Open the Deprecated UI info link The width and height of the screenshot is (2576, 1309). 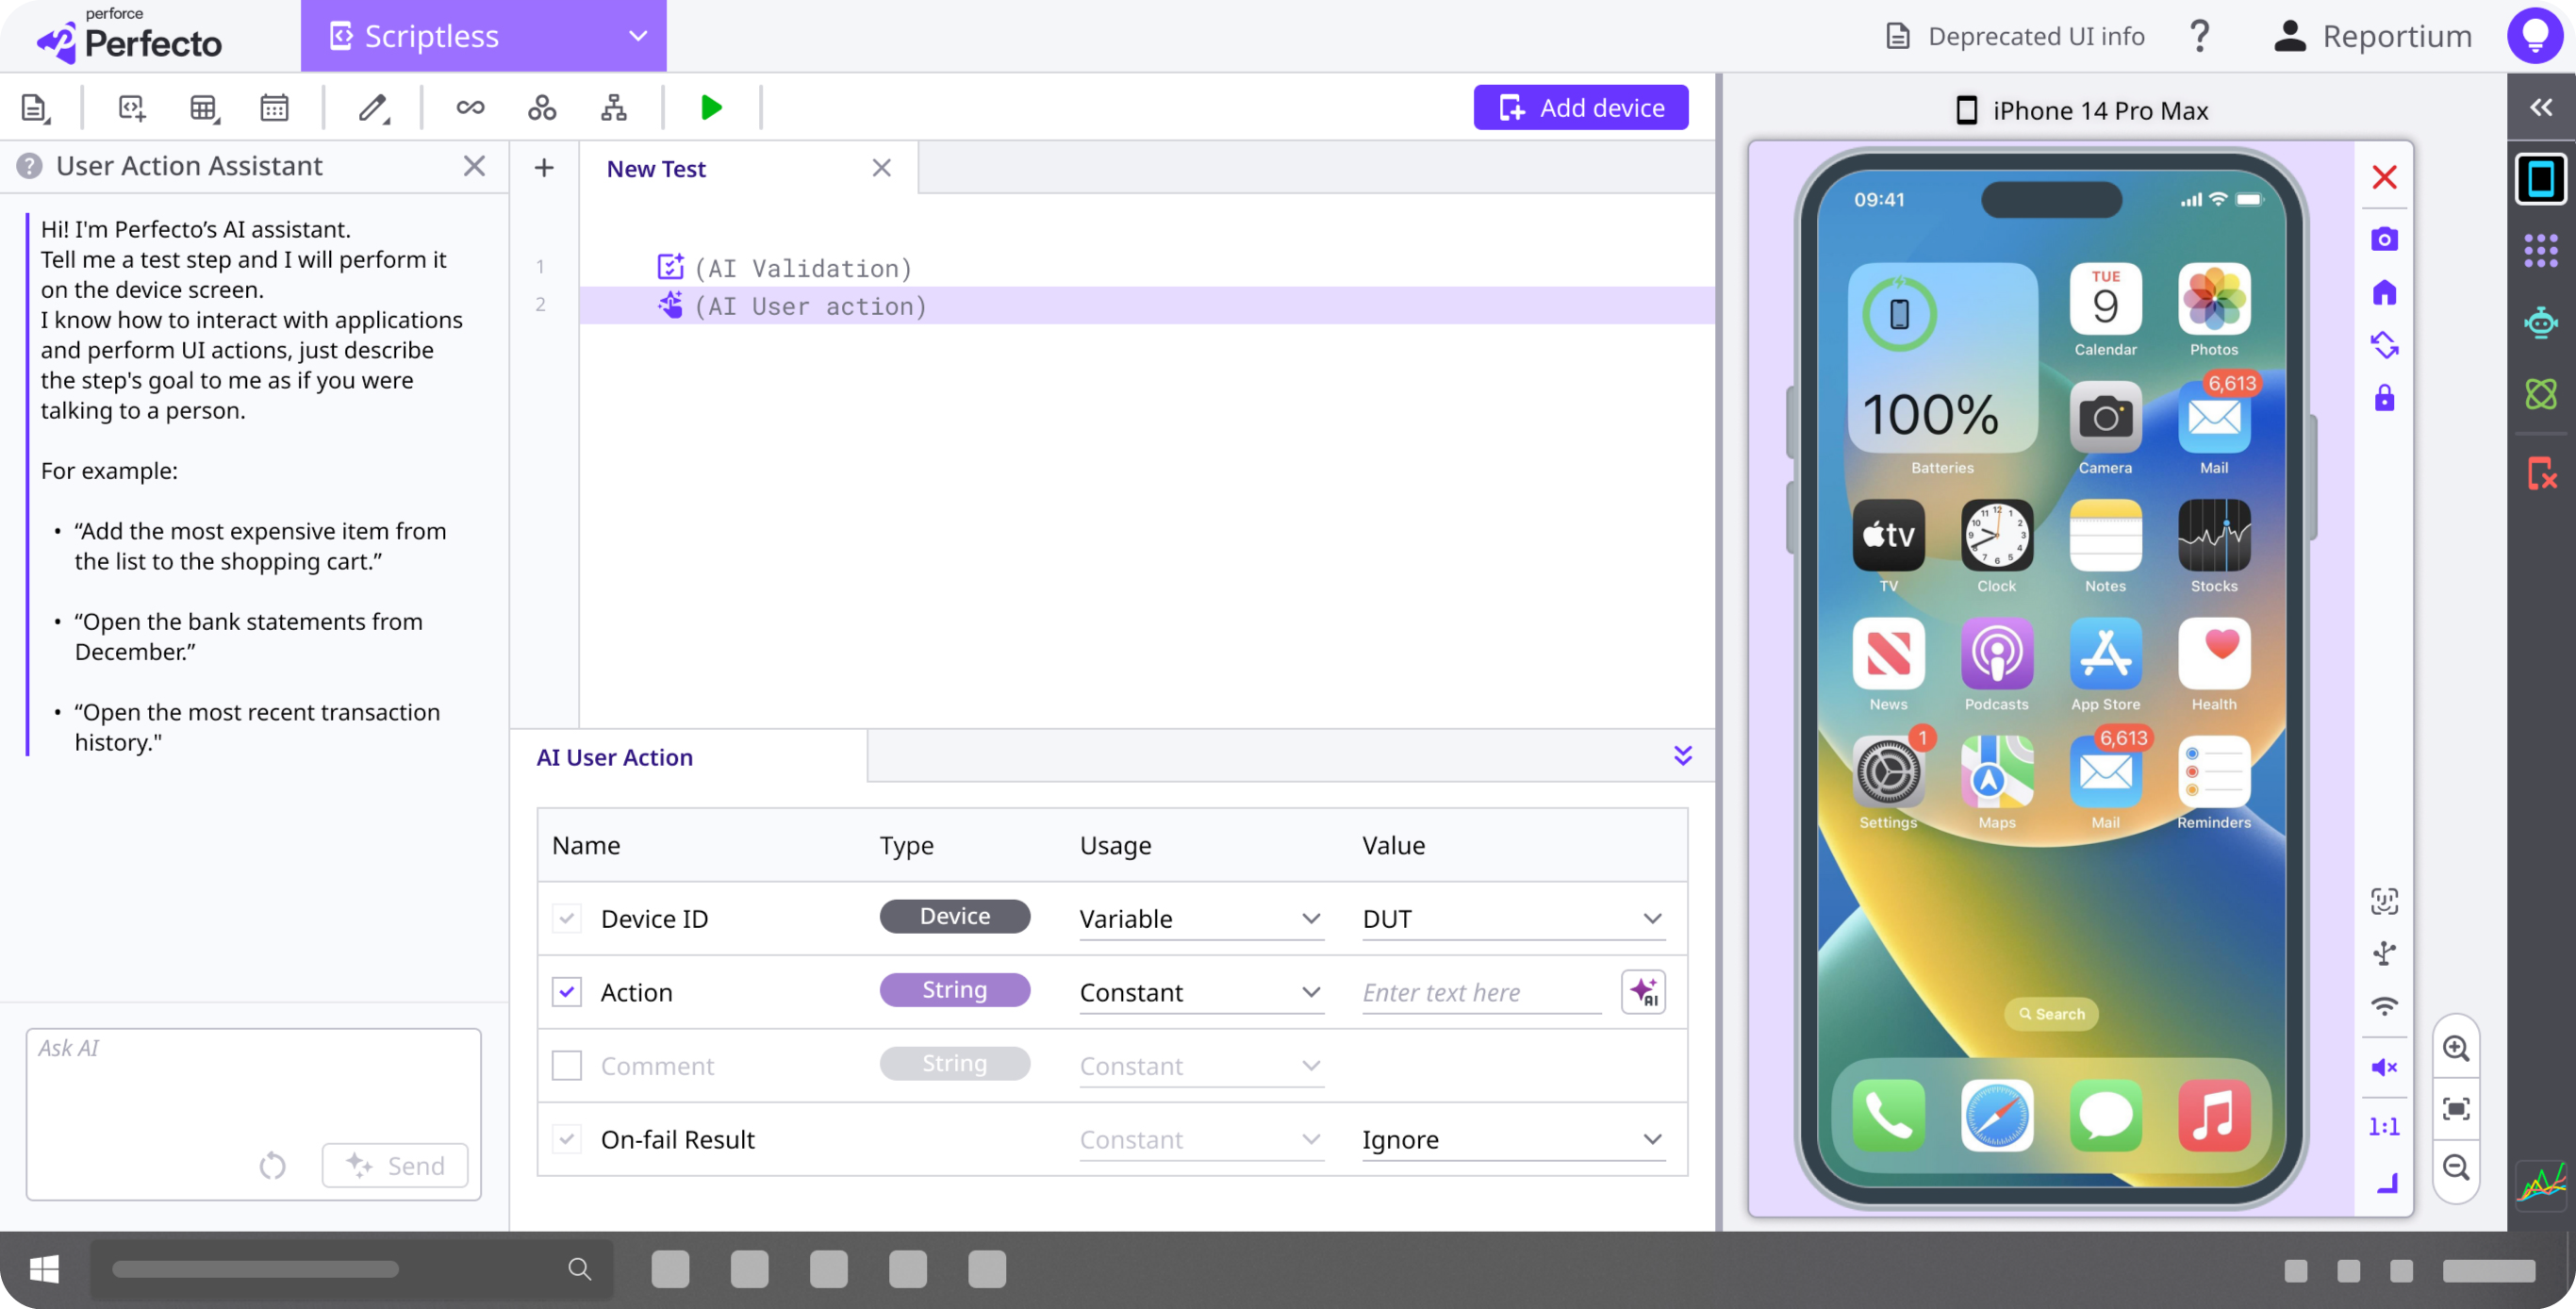coord(2014,36)
